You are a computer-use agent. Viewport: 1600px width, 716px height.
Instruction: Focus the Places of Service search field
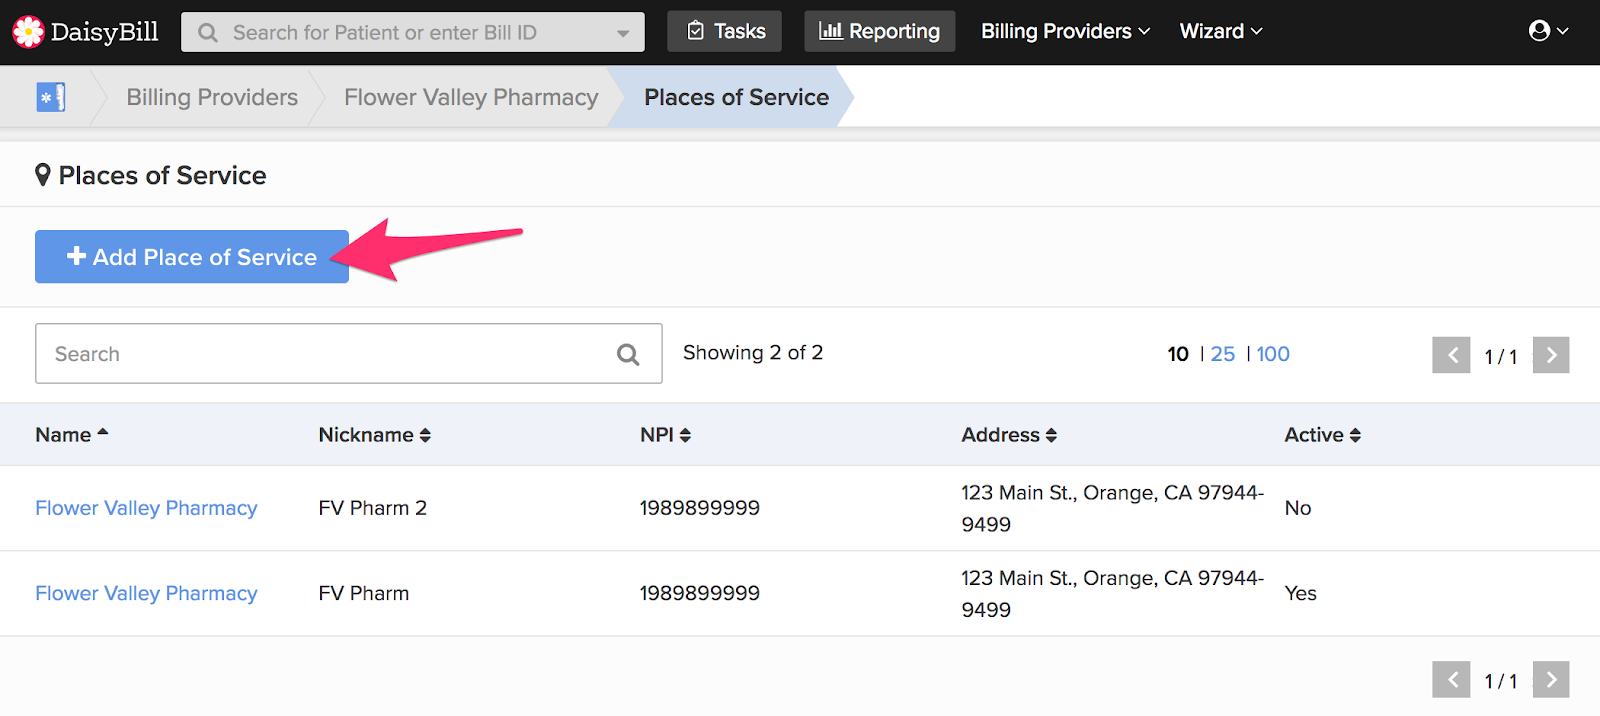point(348,353)
